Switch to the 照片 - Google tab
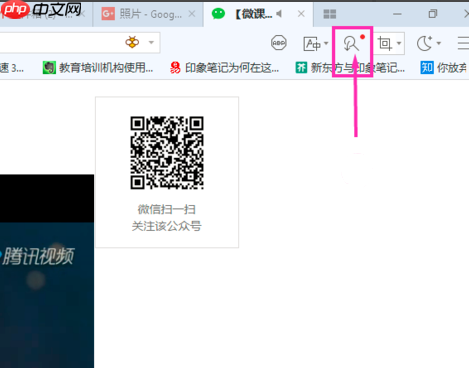The height and width of the screenshot is (368, 469). (148, 14)
